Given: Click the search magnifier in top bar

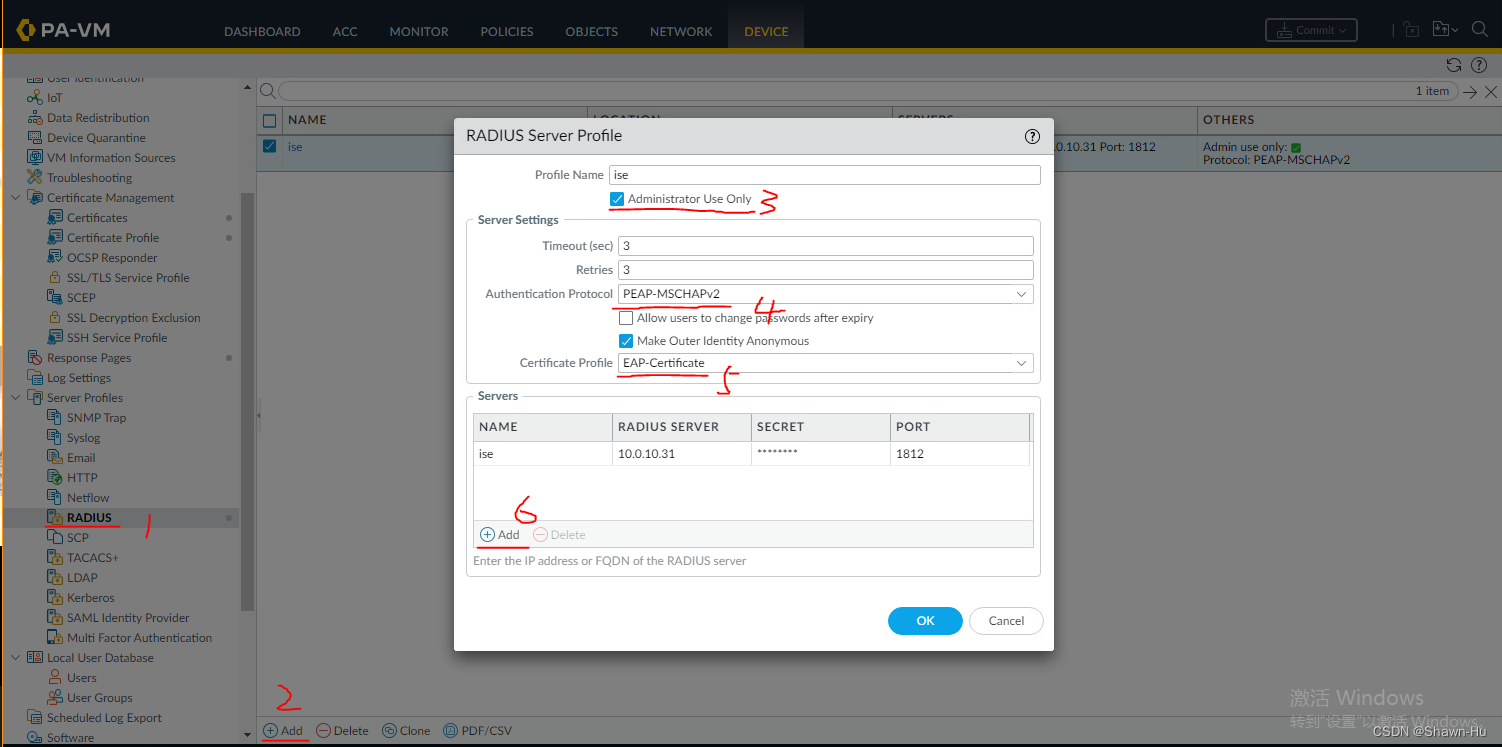Looking at the screenshot, I should [x=1480, y=30].
